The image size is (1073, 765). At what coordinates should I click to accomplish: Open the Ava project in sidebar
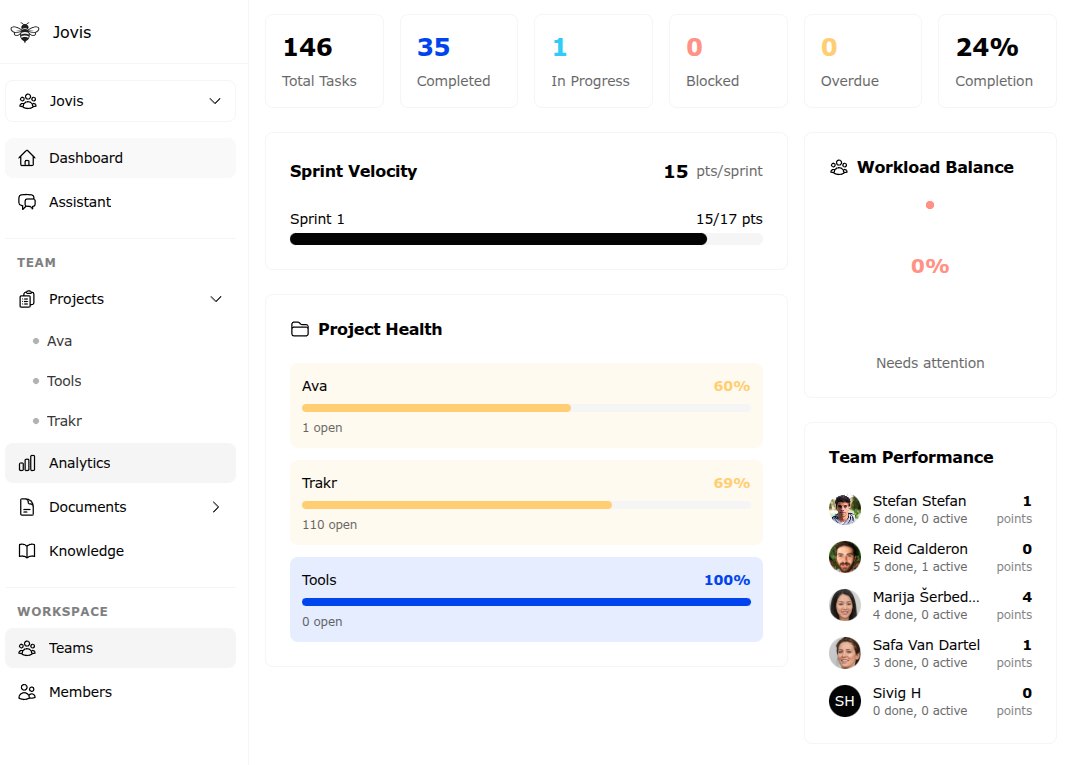pos(60,341)
